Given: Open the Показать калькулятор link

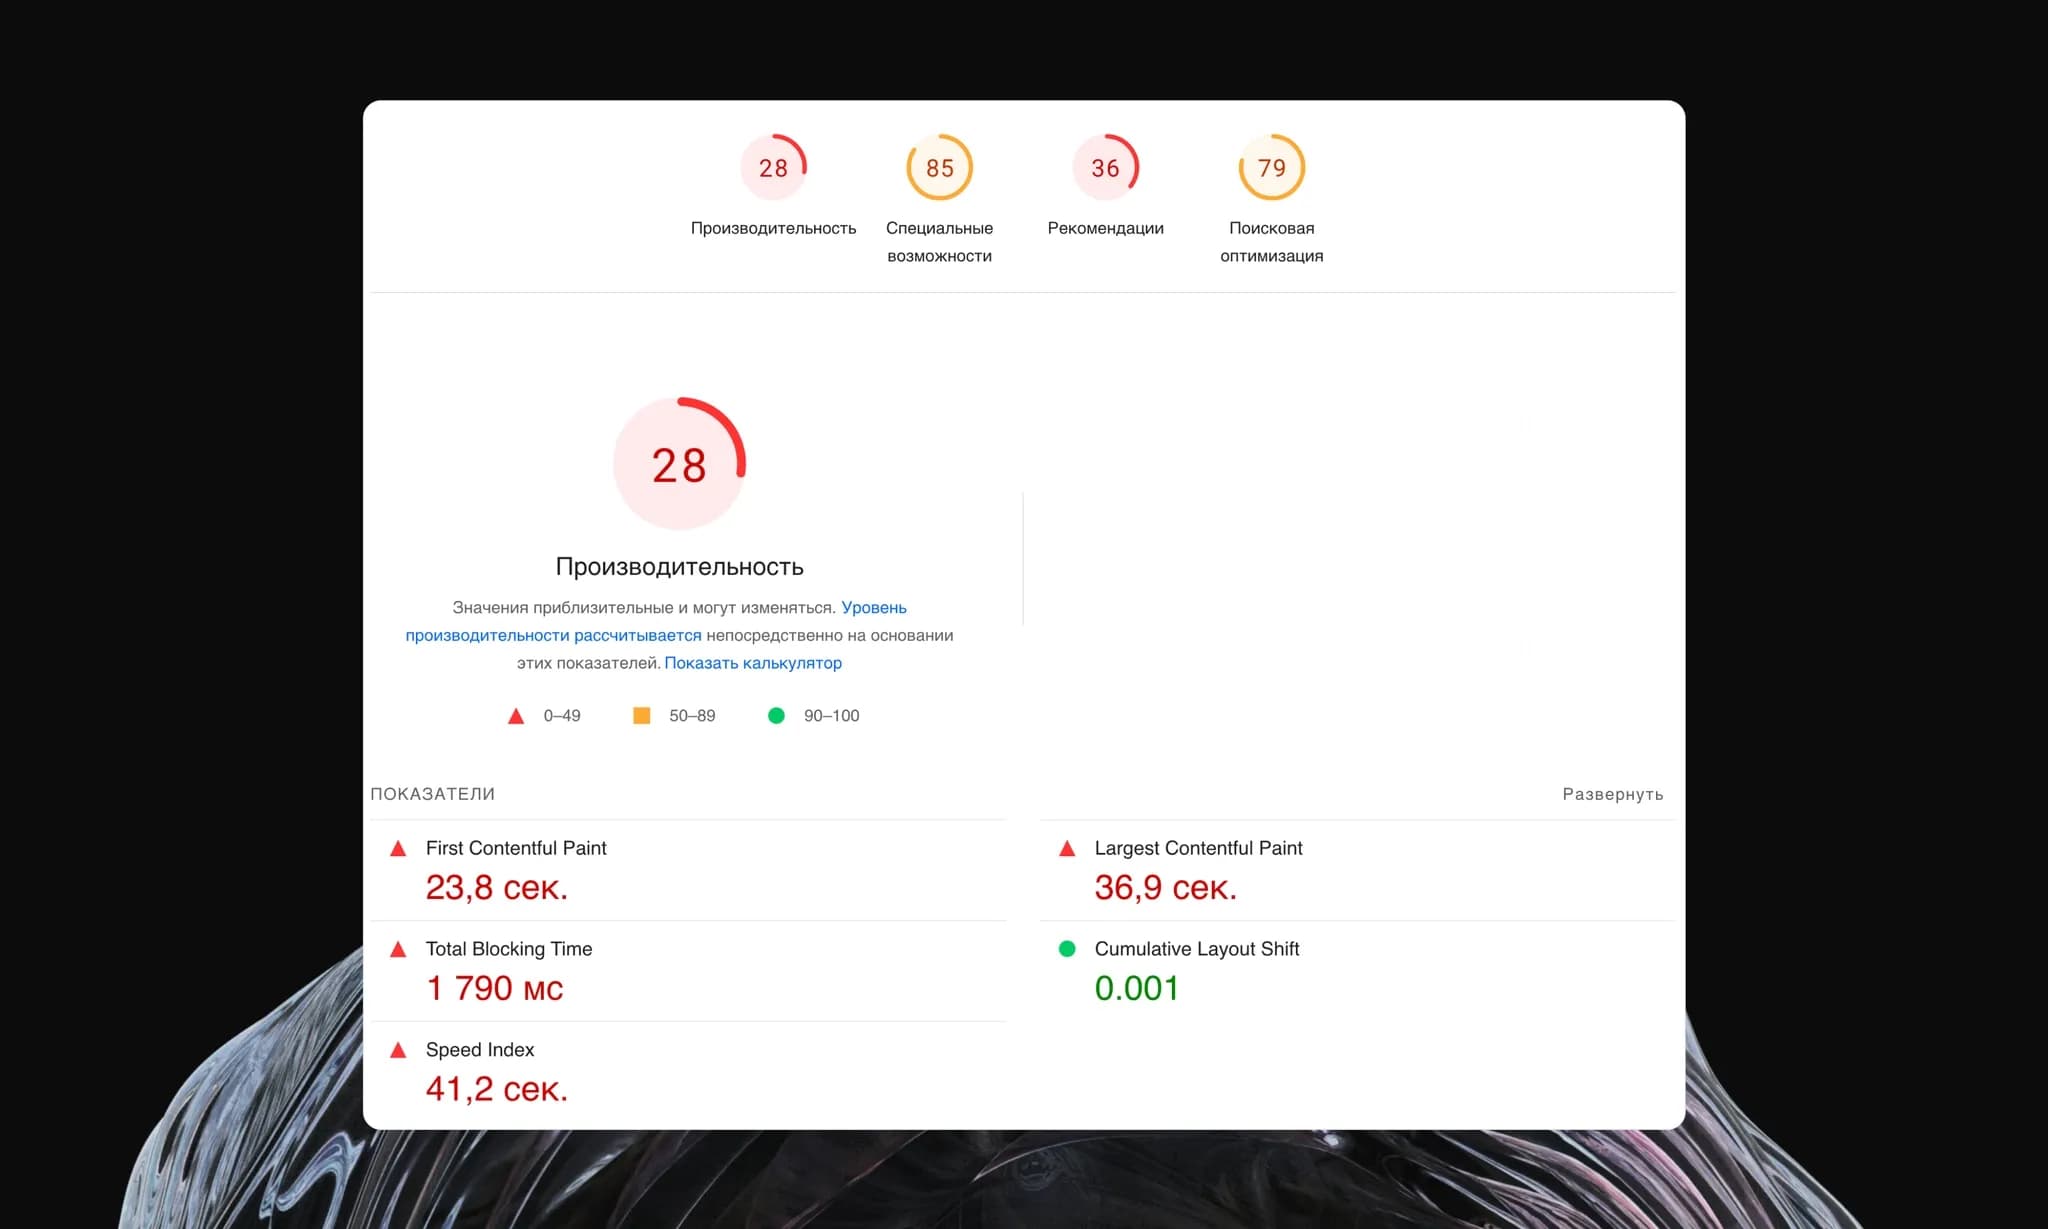Looking at the screenshot, I should pyautogui.click(x=753, y=663).
